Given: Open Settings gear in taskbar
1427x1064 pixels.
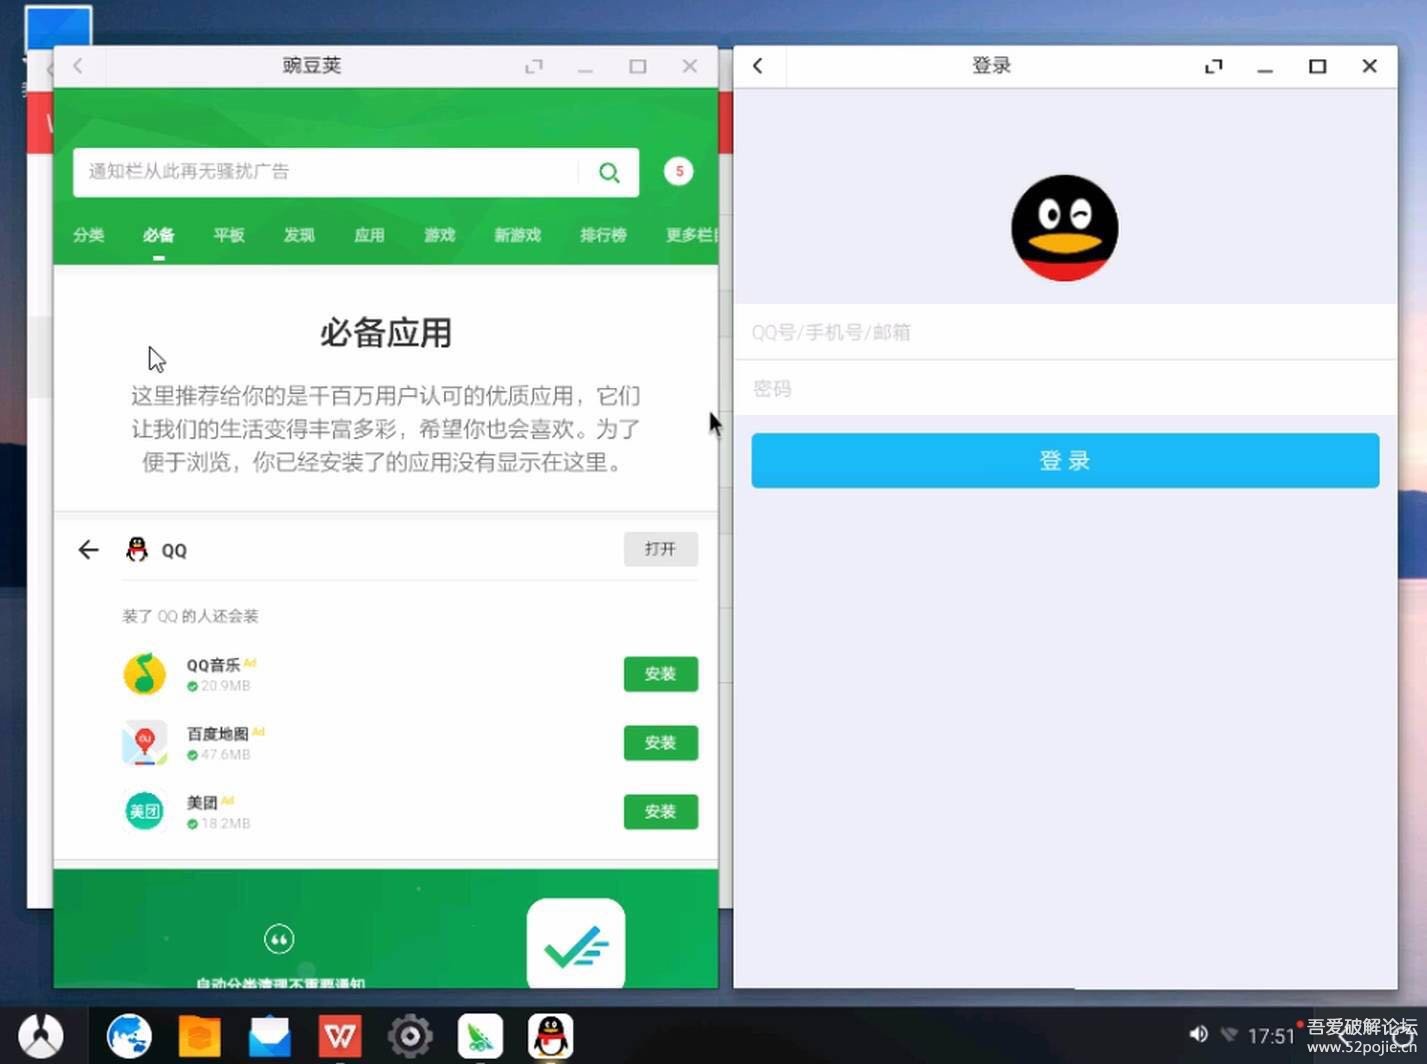Looking at the screenshot, I should tap(410, 1036).
